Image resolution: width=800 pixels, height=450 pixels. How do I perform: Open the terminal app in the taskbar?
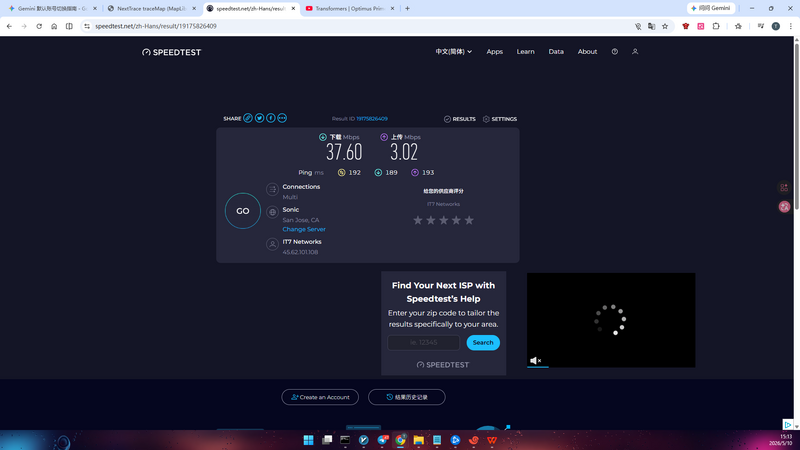pos(345,440)
